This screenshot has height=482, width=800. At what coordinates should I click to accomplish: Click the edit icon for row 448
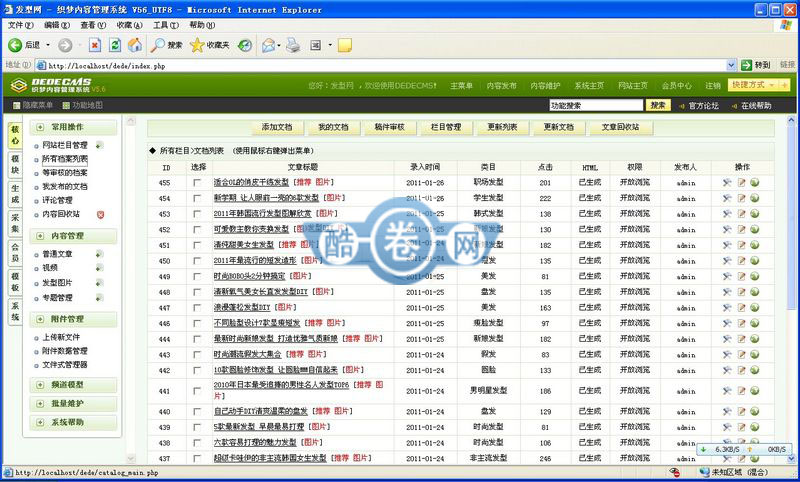[x=741, y=292]
